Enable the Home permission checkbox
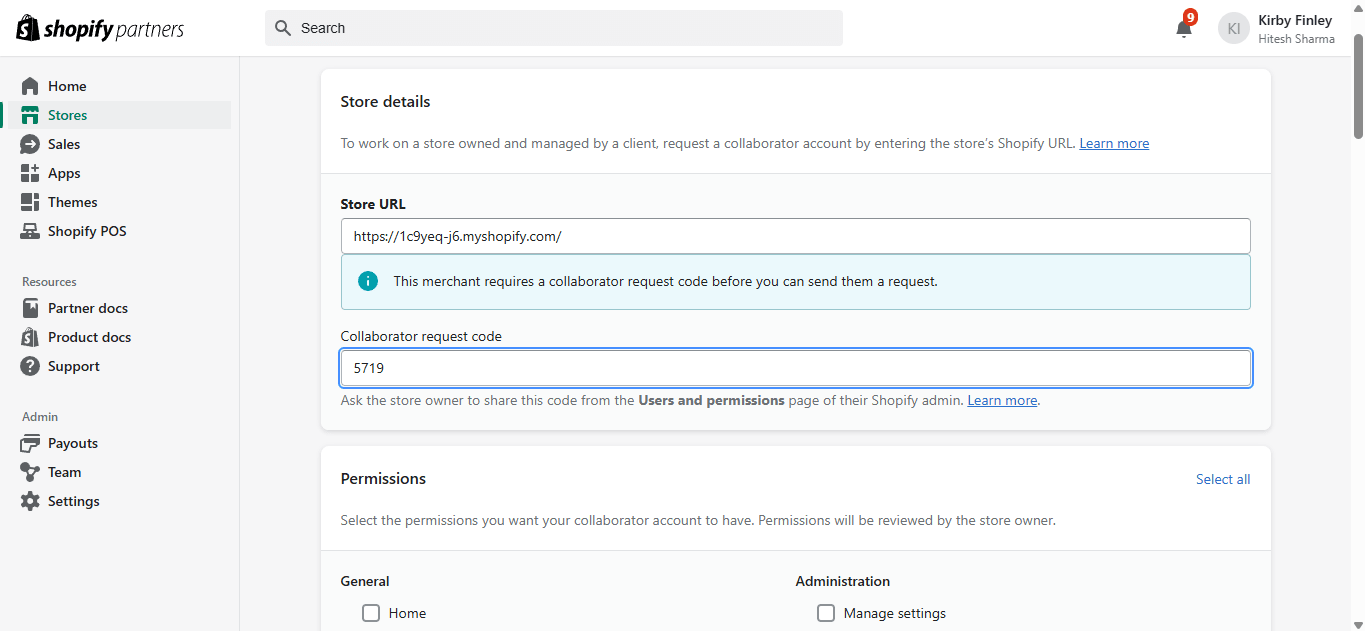This screenshot has width=1365, height=631. [x=371, y=613]
